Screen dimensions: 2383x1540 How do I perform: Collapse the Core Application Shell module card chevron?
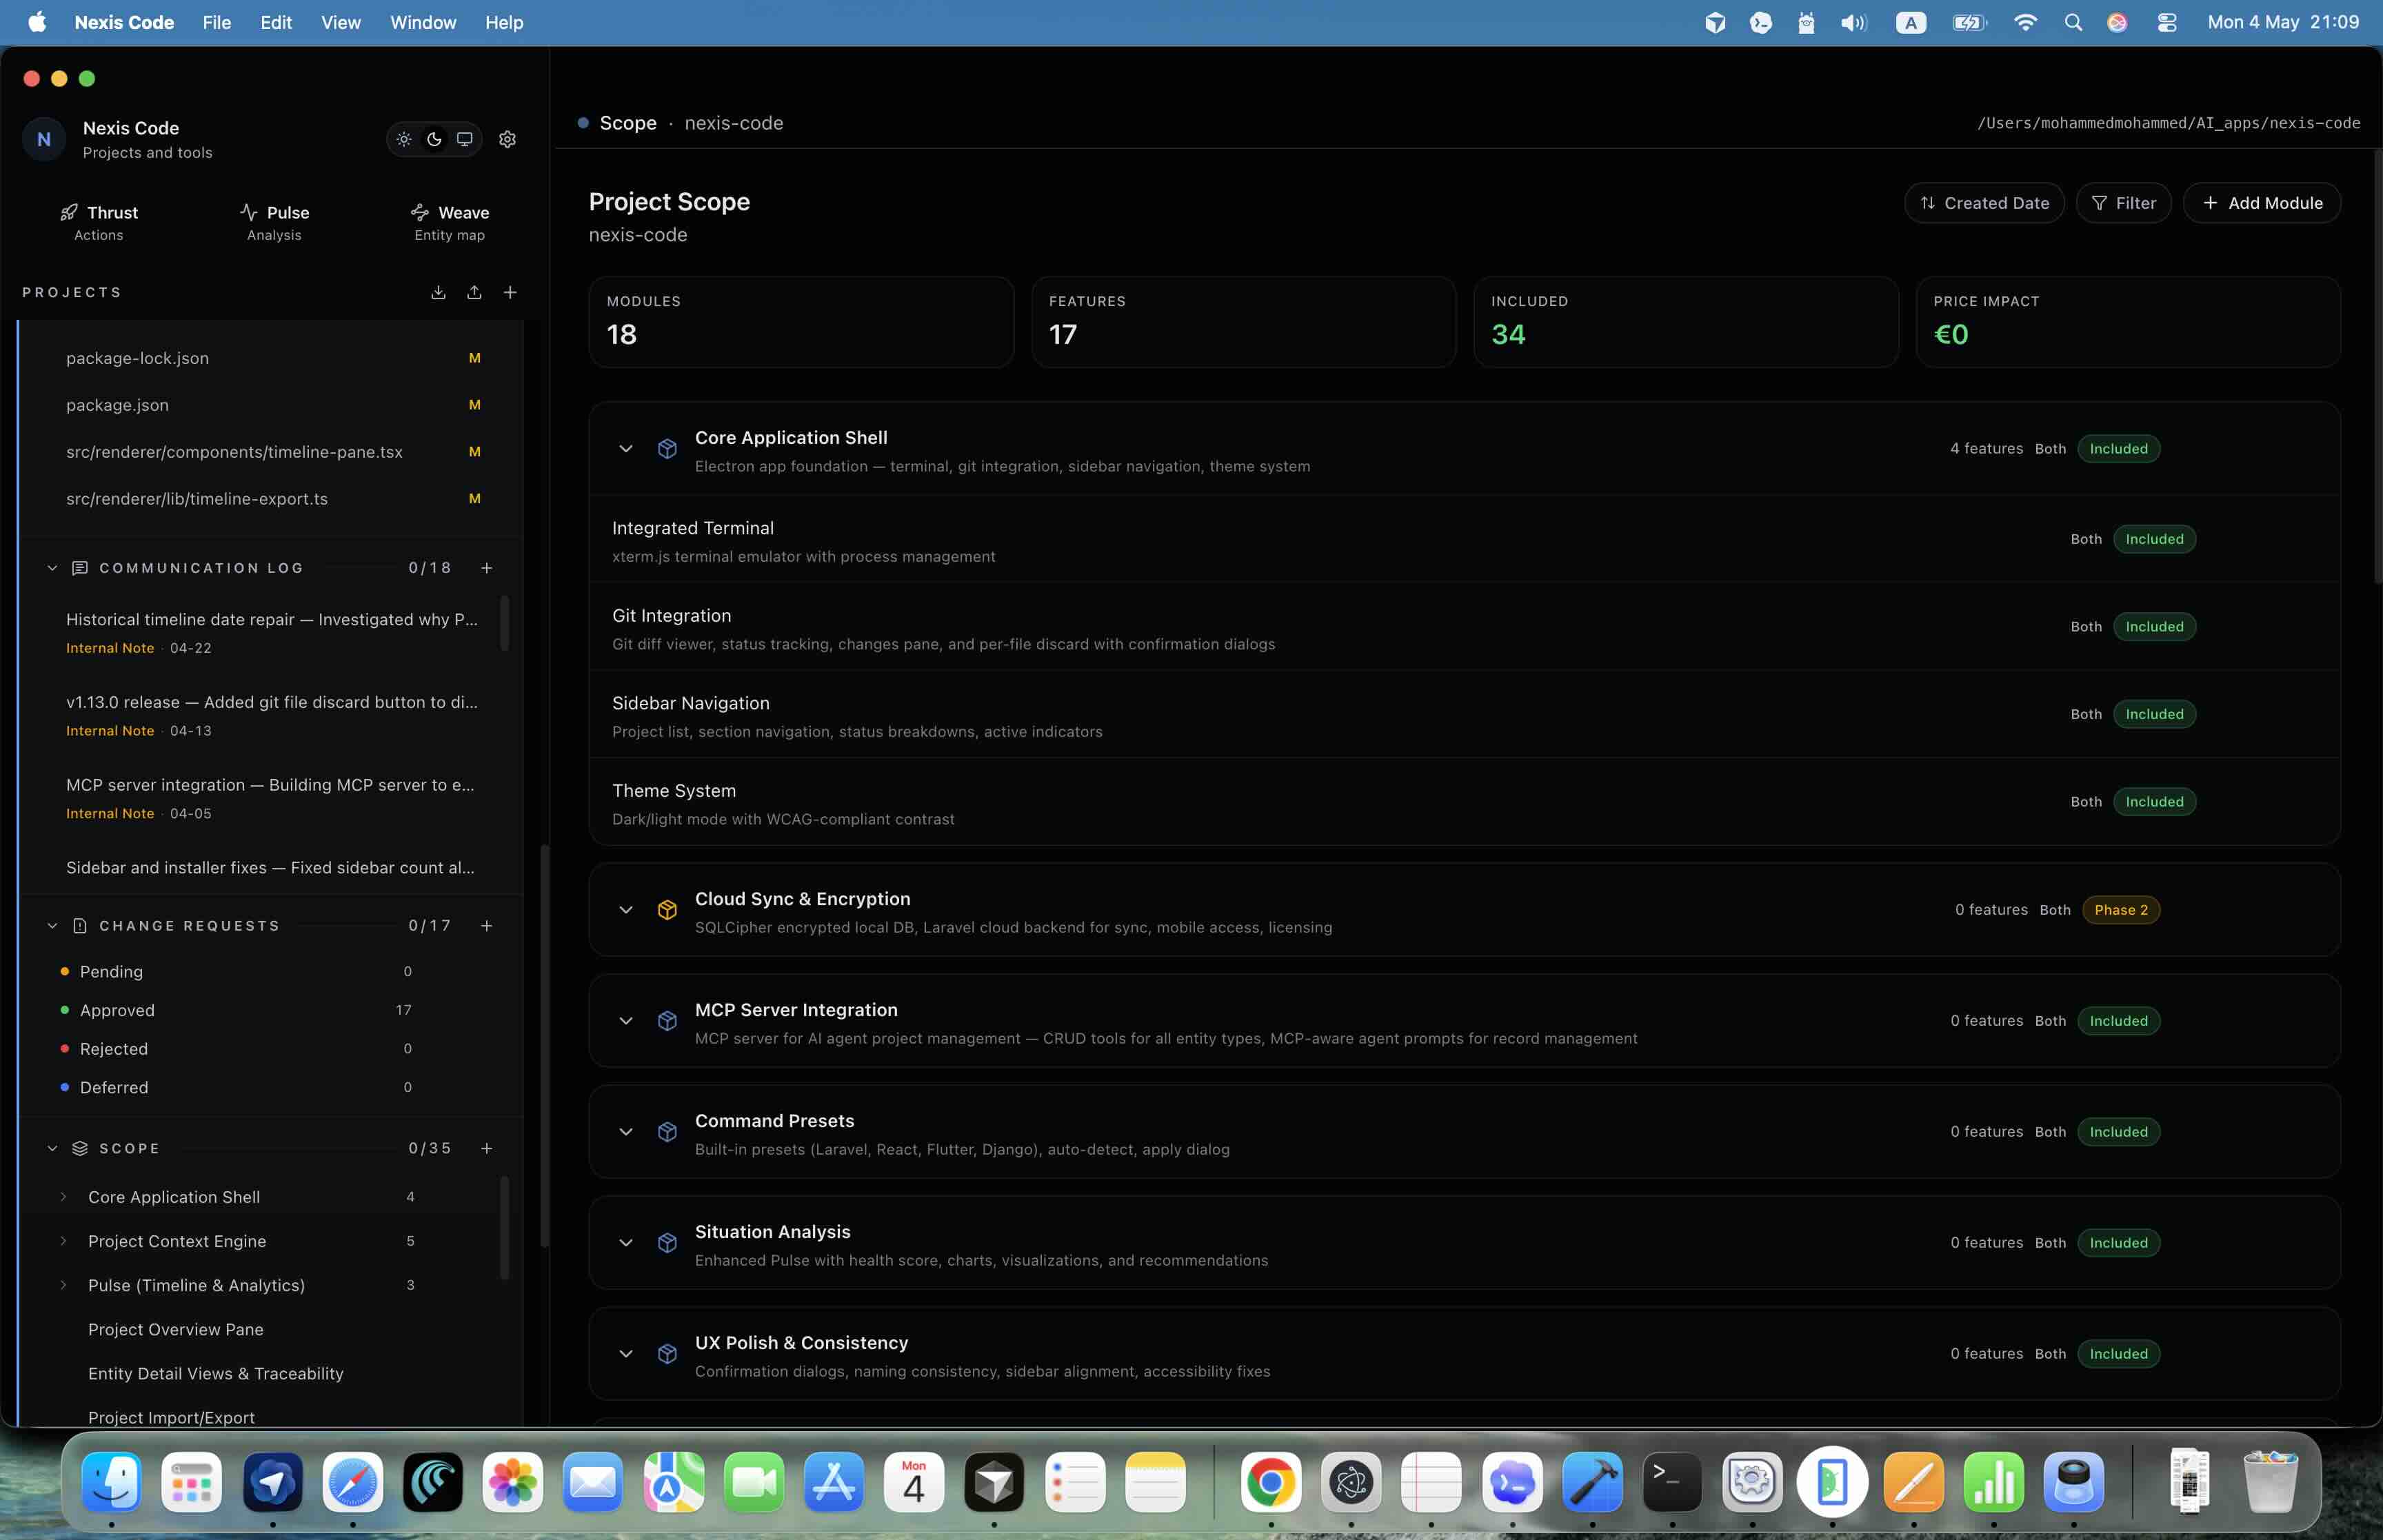click(626, 449)
